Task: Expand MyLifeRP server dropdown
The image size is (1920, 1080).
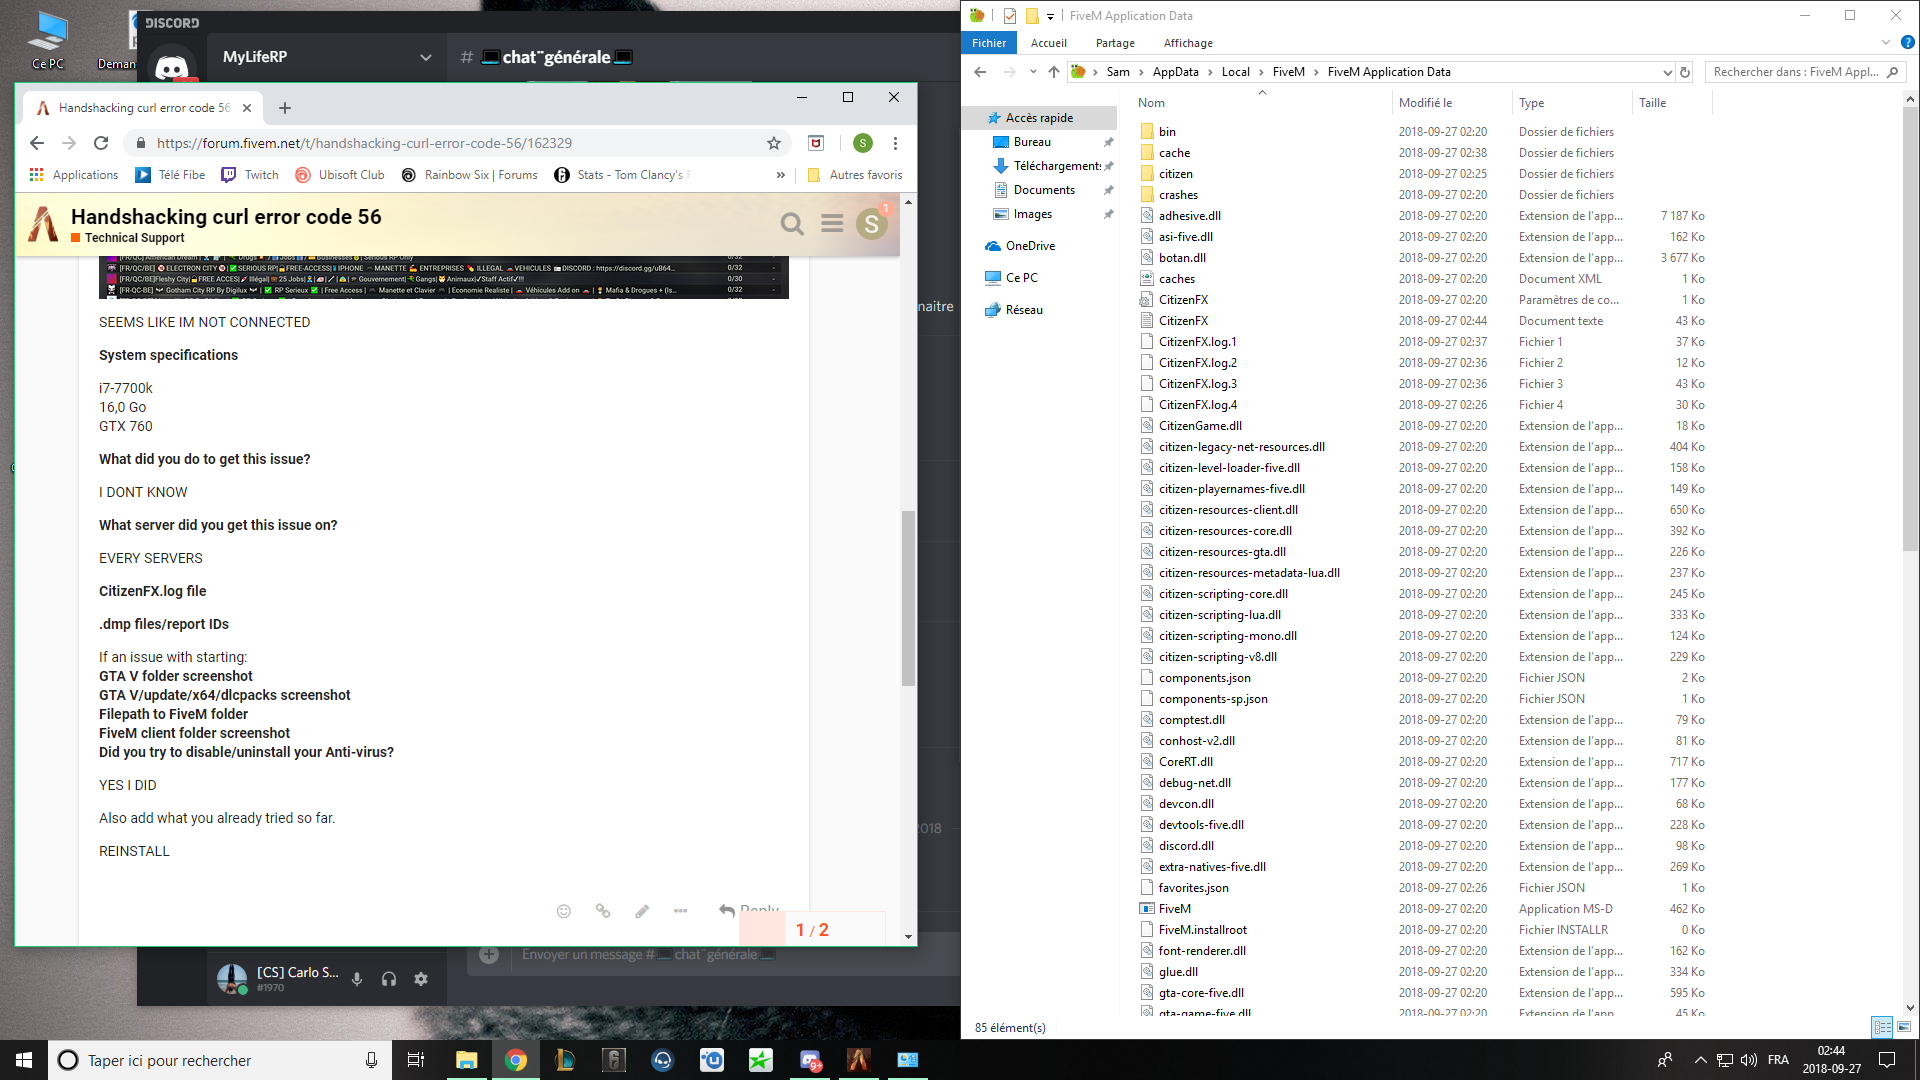Action: pos(426,57)
